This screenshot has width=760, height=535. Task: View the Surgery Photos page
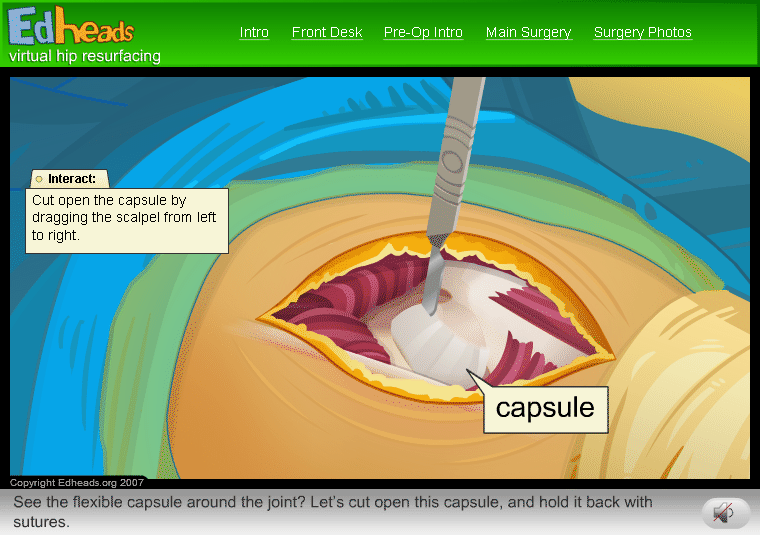tap(643, 32)
